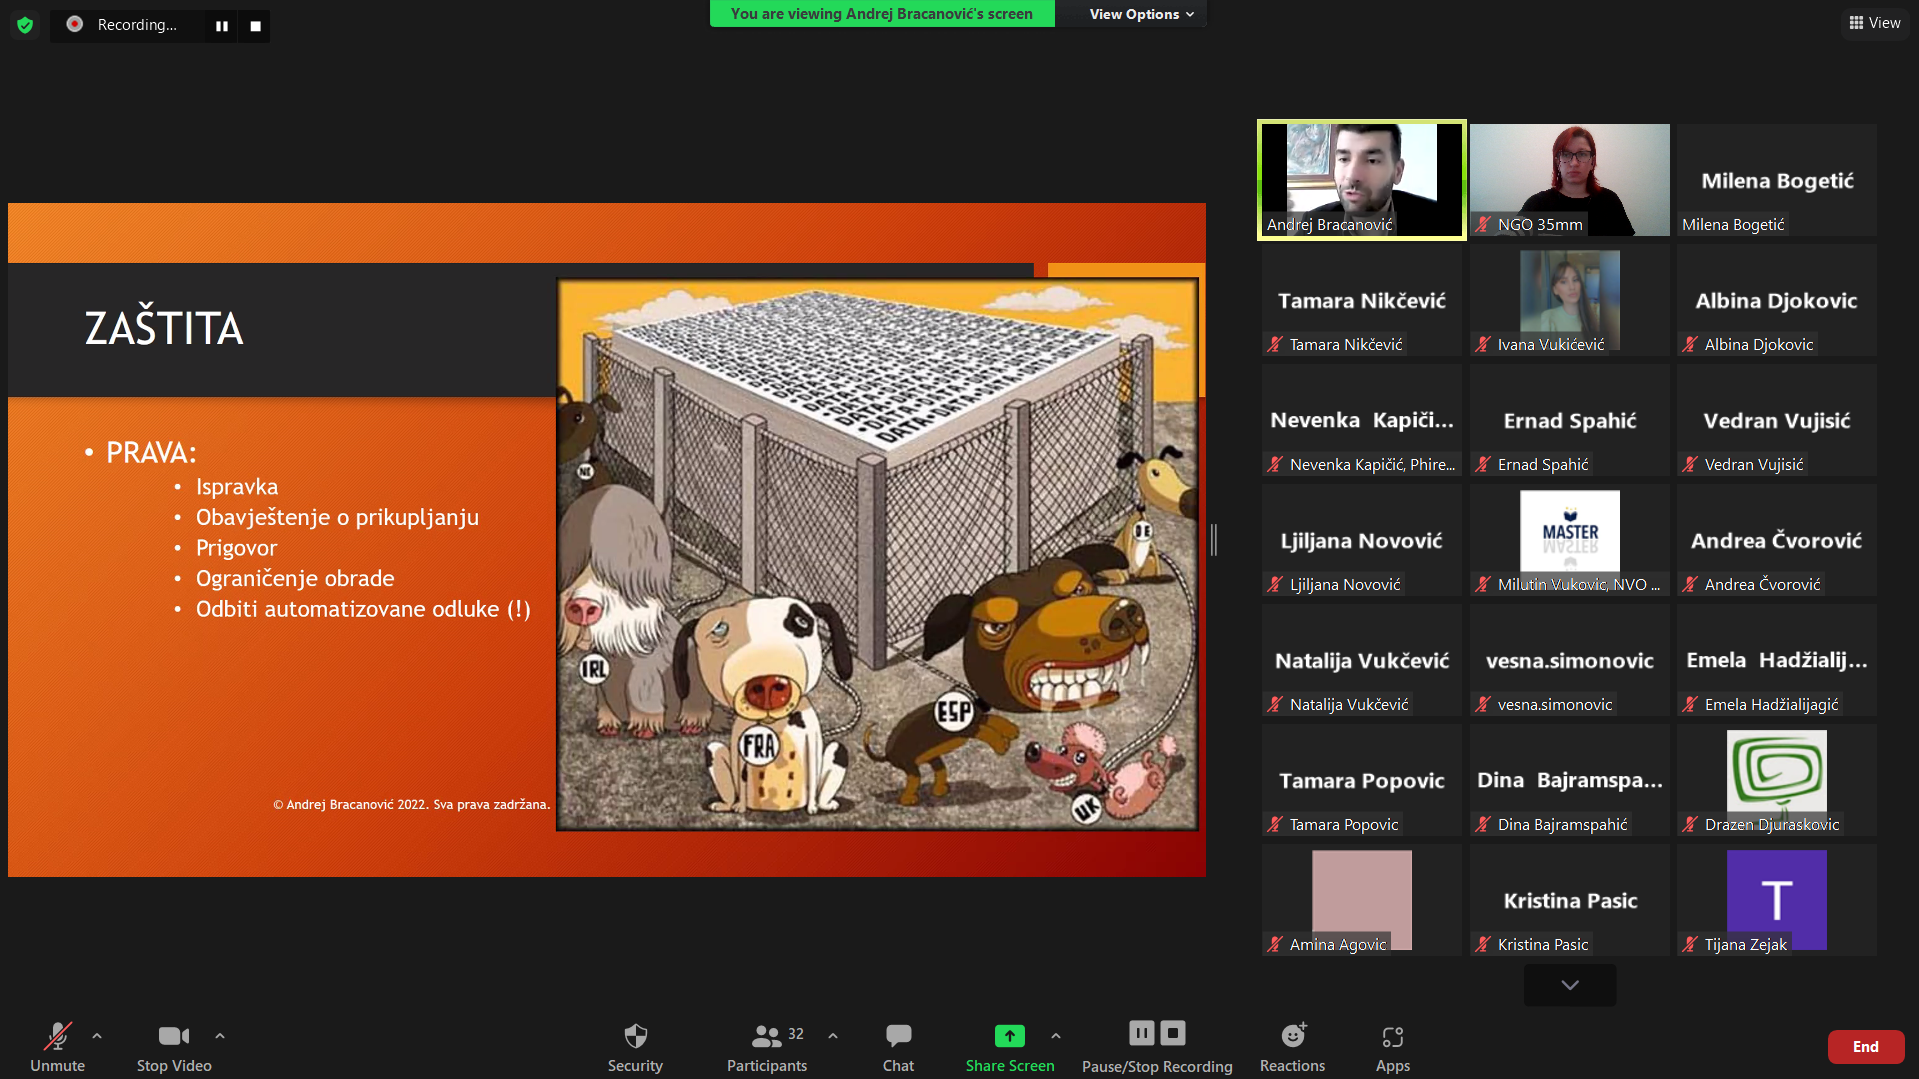This screenshot has height=1079, width=1919.
Task: Select Drazen Djuraskovic's green logo tile
Action: click(1777, 780)
